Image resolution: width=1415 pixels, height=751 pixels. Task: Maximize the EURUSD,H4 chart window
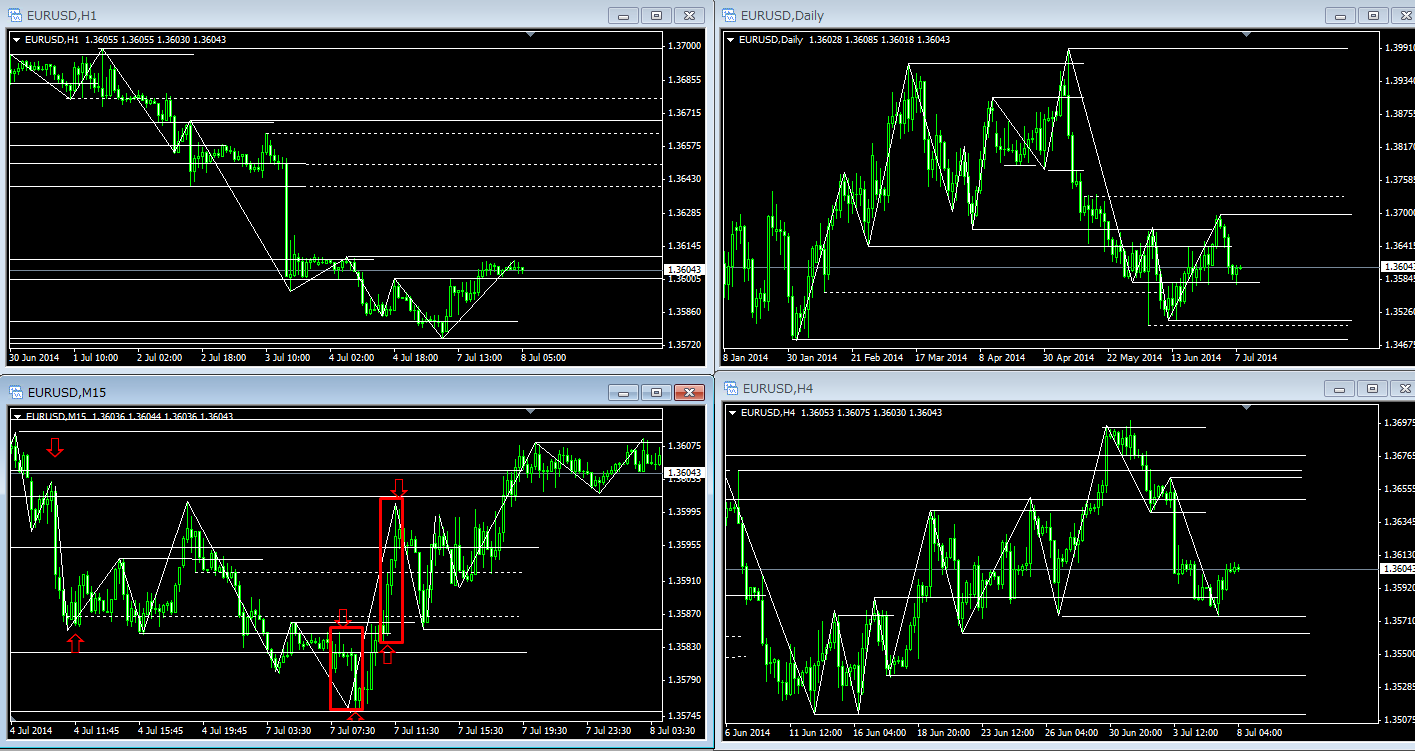pos(1372,388)
